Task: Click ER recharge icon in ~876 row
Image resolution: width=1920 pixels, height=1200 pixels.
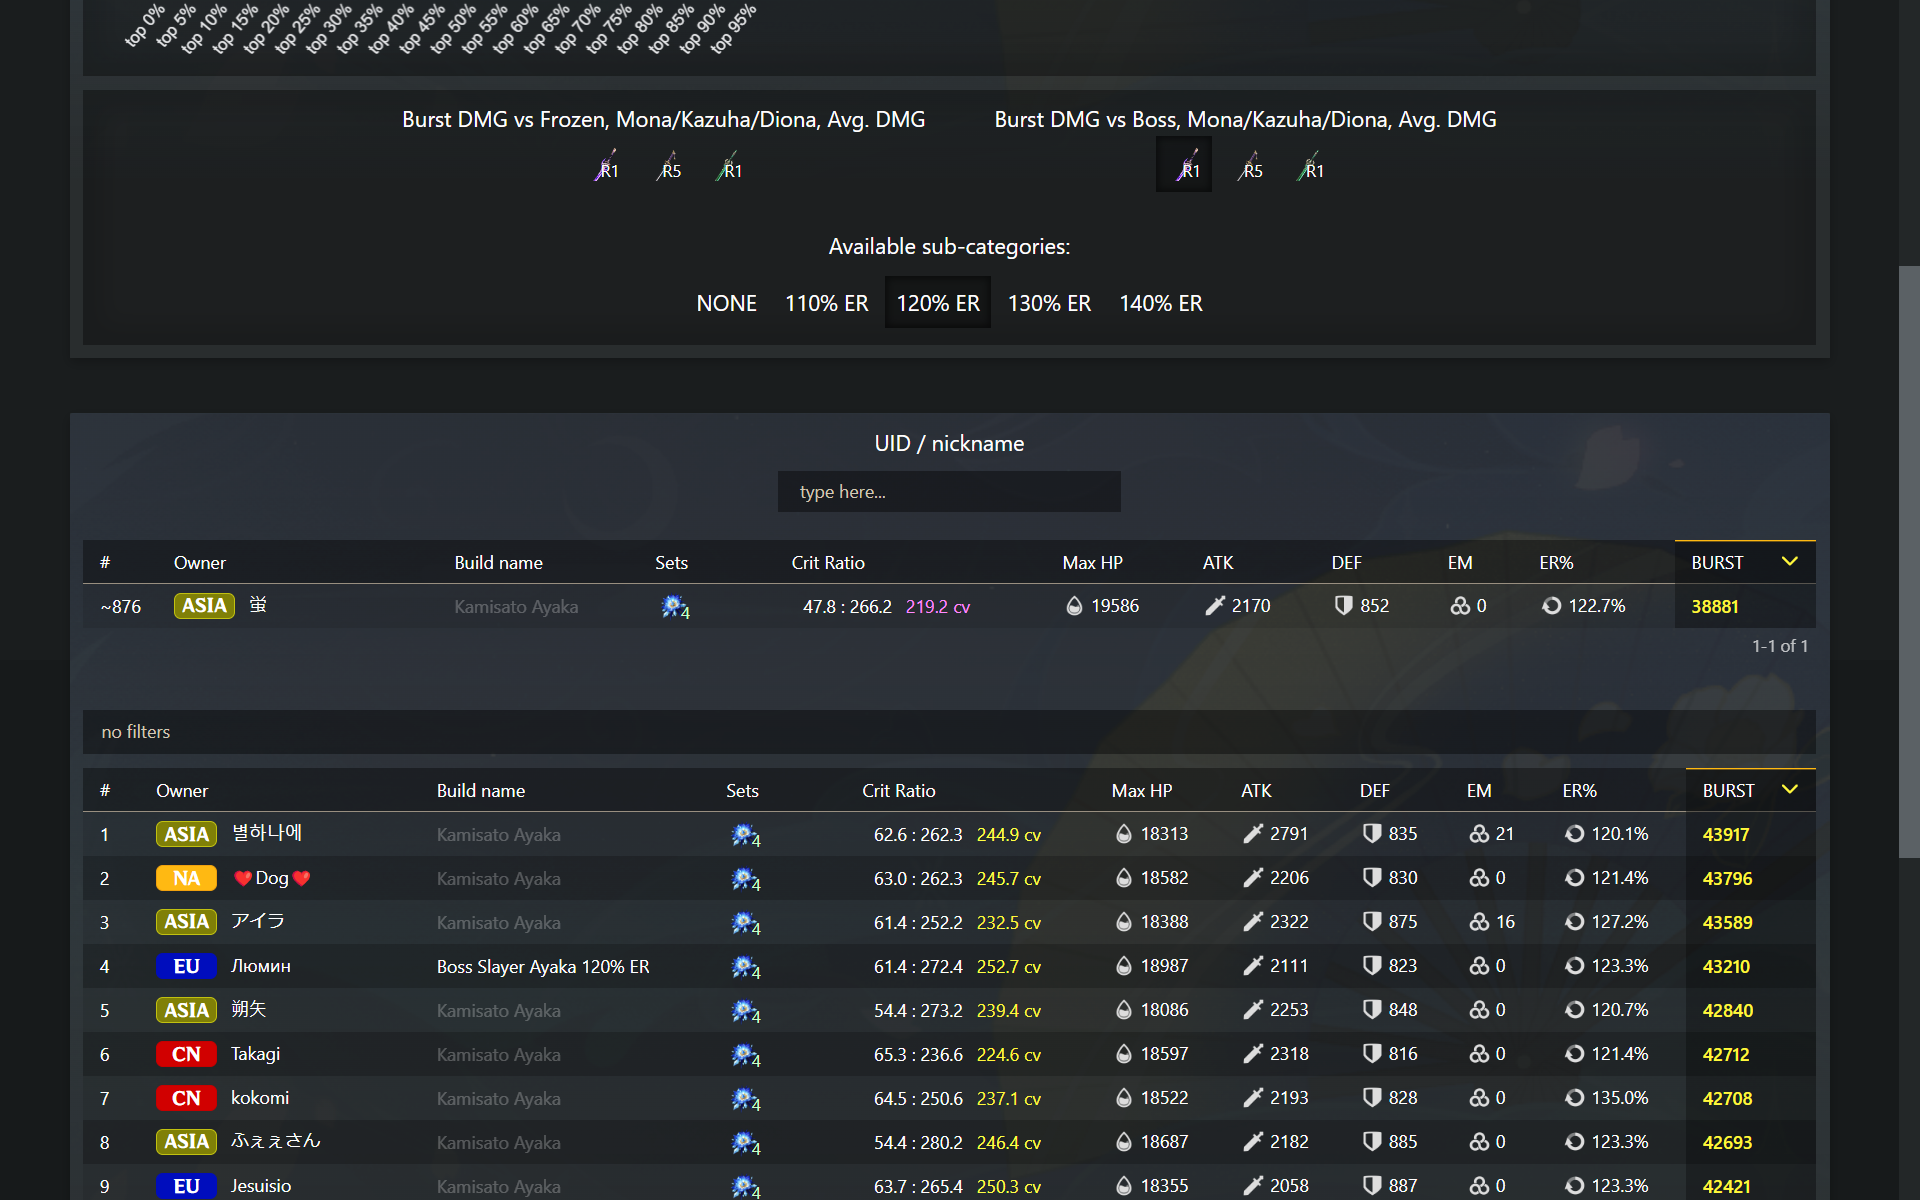Action: pos(1552,606)
